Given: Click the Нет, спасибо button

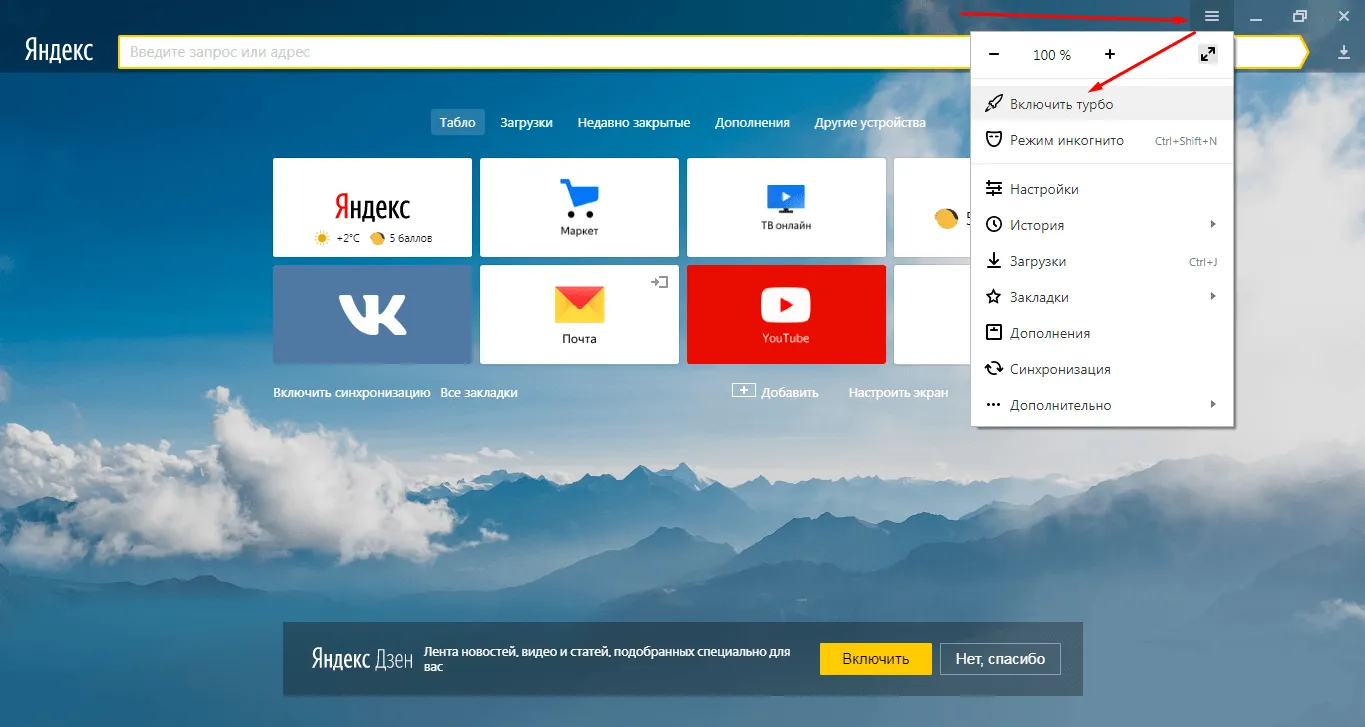Looking at the screenshot, I should (x=1000, y=659).
